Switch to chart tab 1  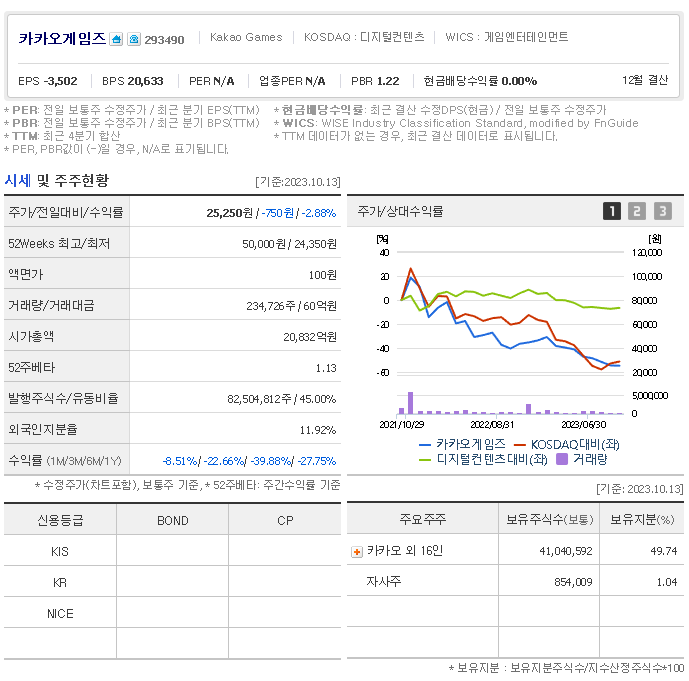point(612,211)
